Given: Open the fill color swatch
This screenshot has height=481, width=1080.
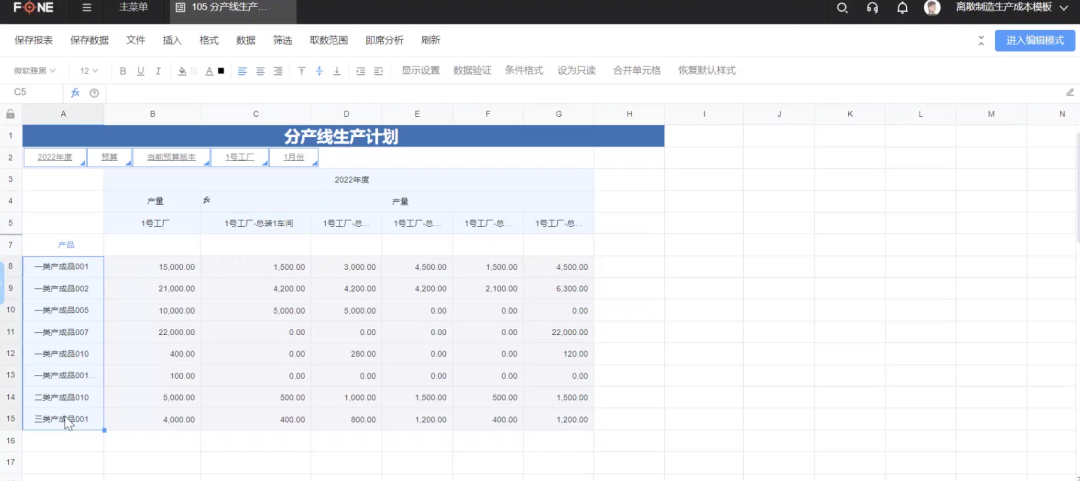Looking at the screenshot, I should coord(194,71).
